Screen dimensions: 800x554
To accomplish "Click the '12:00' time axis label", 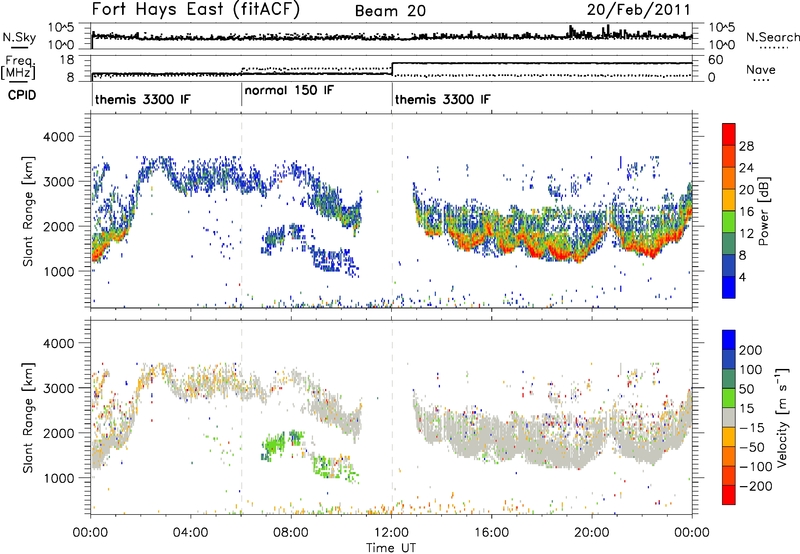I will 391,533.
